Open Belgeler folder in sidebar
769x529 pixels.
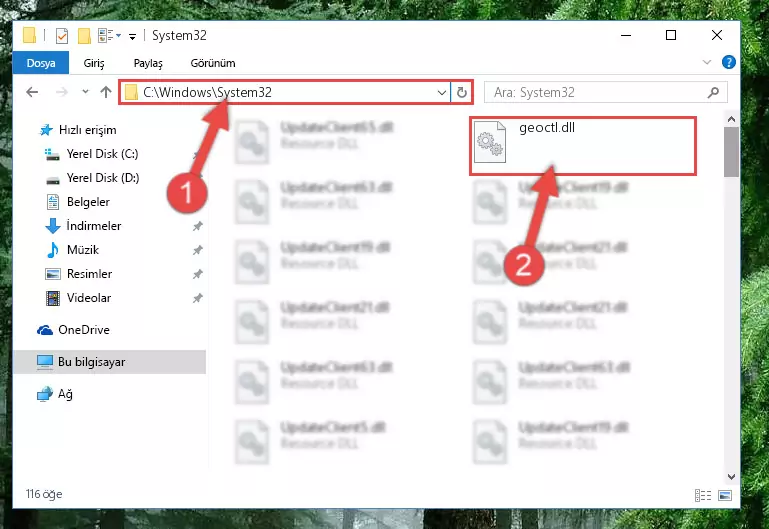(88, 202)
